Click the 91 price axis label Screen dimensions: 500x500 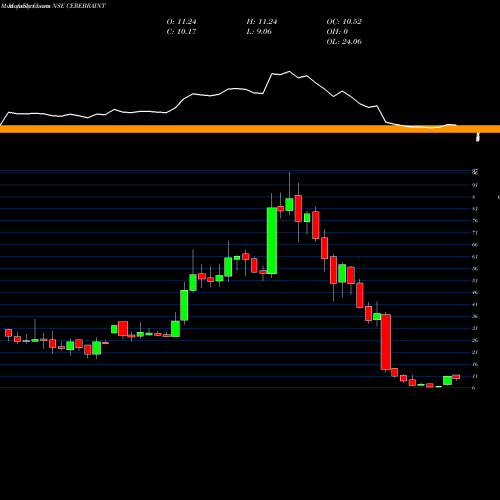[x=475, y=185]
